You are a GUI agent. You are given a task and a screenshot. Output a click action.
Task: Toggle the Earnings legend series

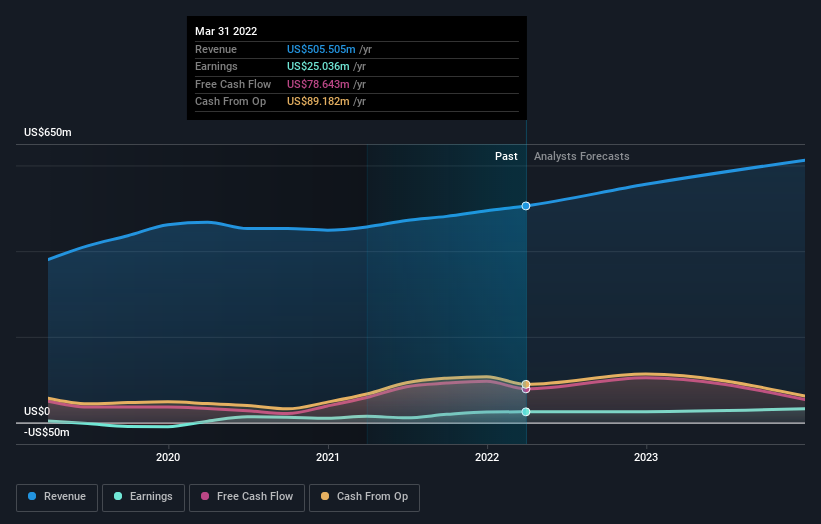pos(143,497)
